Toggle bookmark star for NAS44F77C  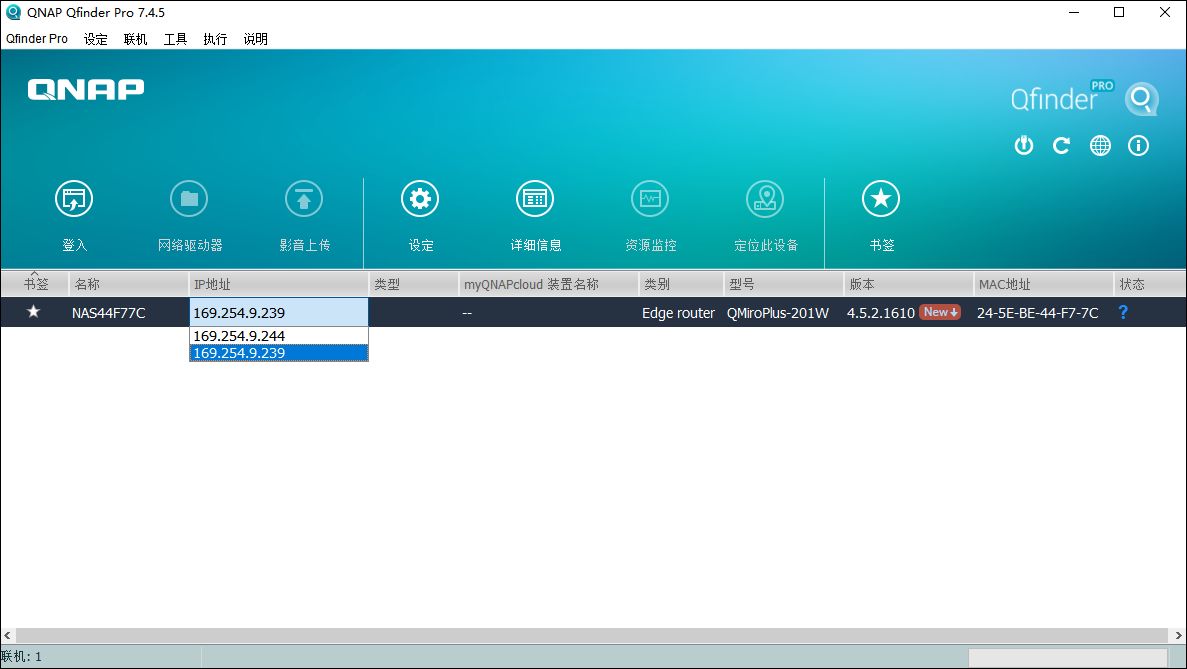(x=33, y=312)
